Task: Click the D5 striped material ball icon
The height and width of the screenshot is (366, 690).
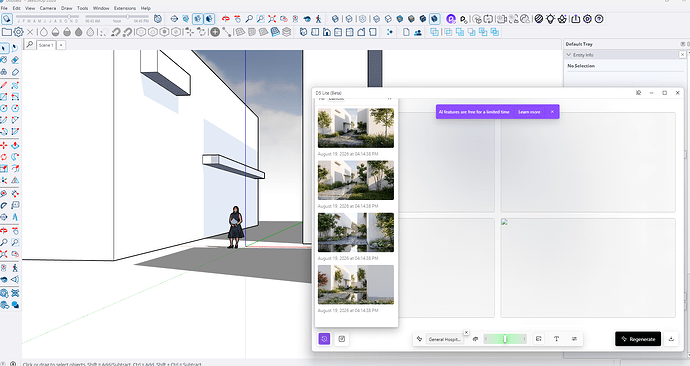Action: [x=539, y=19]
